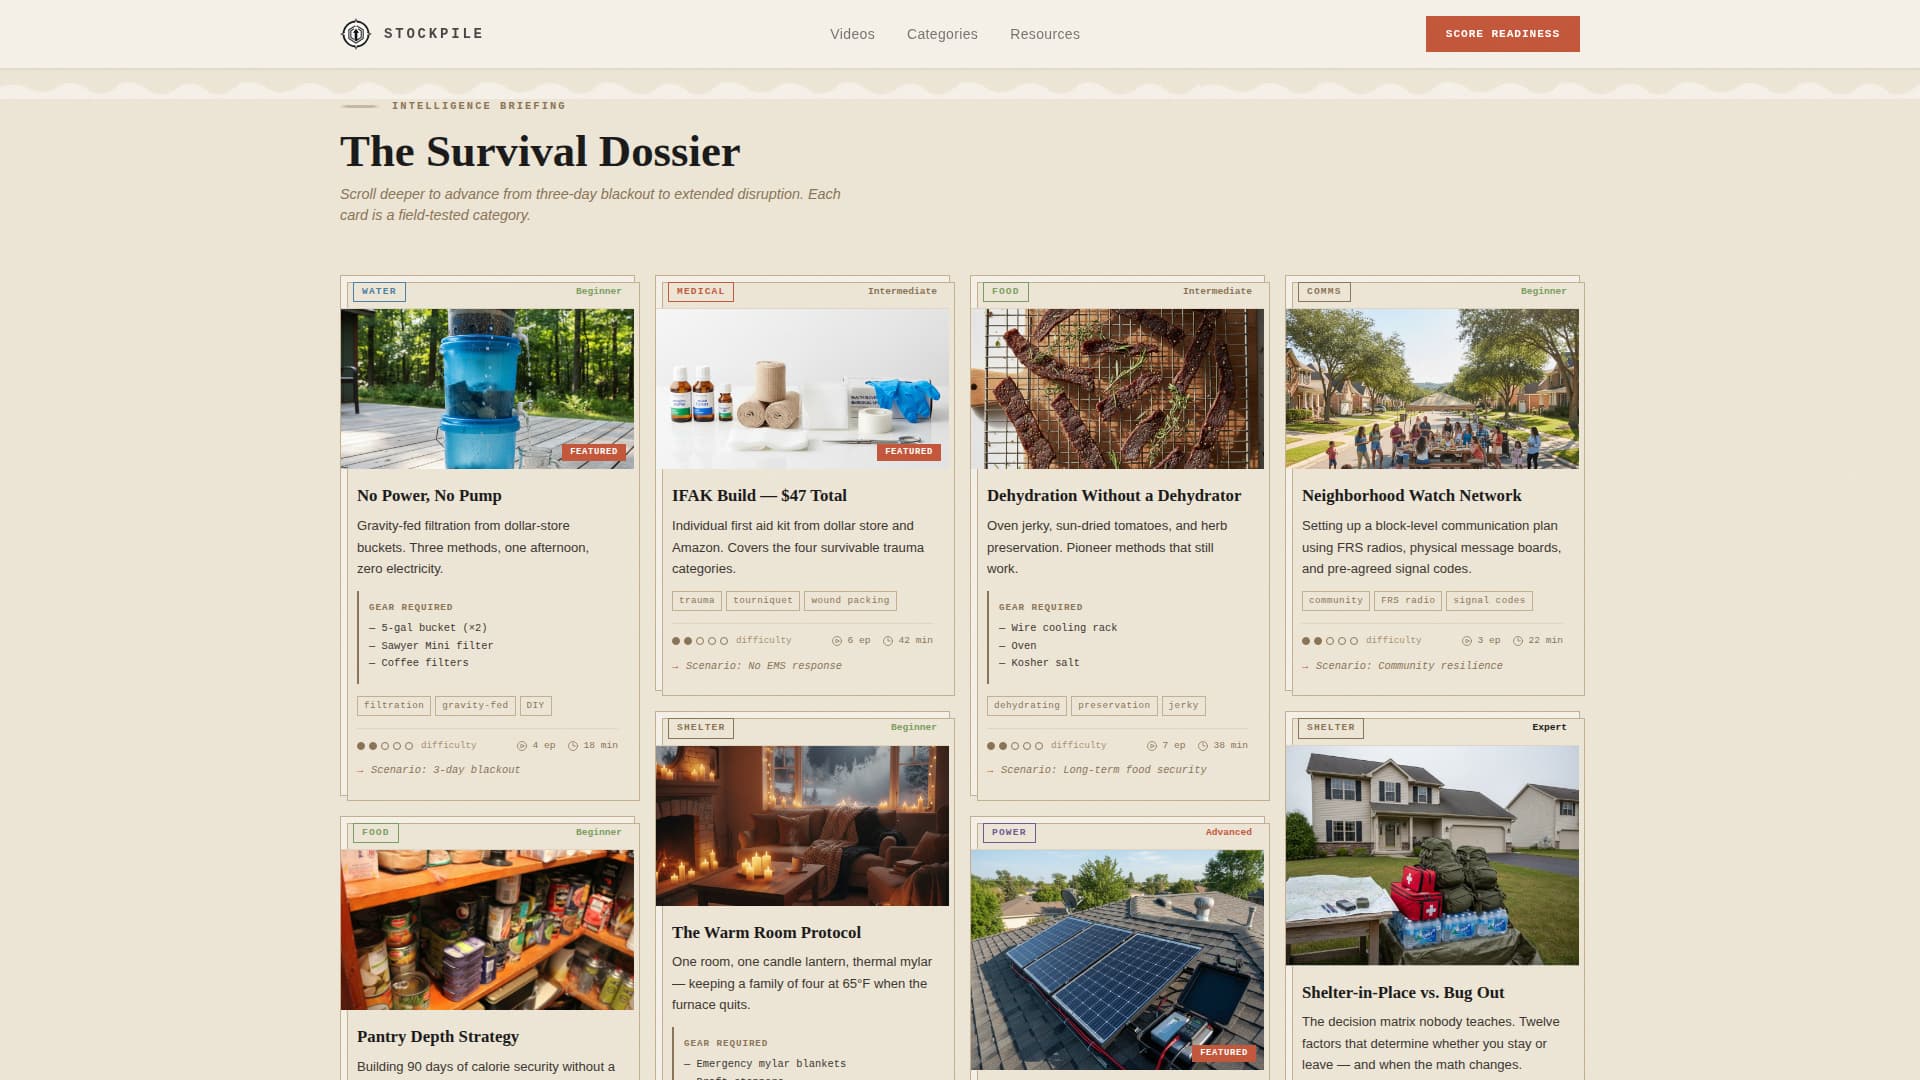
Task: Click the 'trauma' tag
Action: click(x=697, y=601)
